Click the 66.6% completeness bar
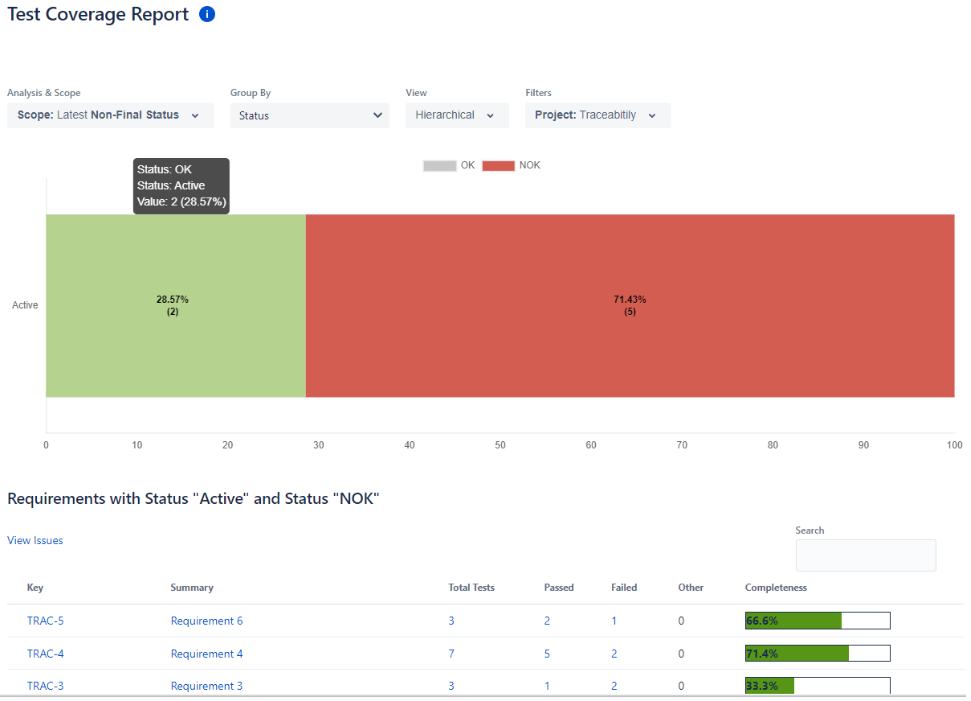Image resolution: width=971 pixels, height=701 pixels. 817,620
